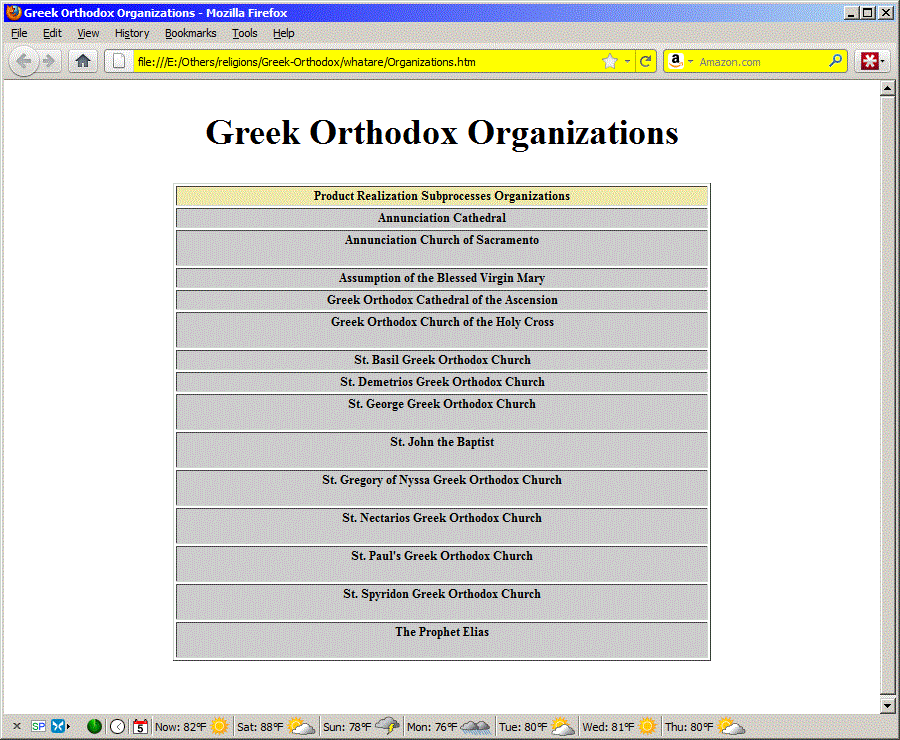Image resolution: width=900 pixels, height=740 pixels.
Task: Open the calendar icon showing 5
Action: pos(140,727)
